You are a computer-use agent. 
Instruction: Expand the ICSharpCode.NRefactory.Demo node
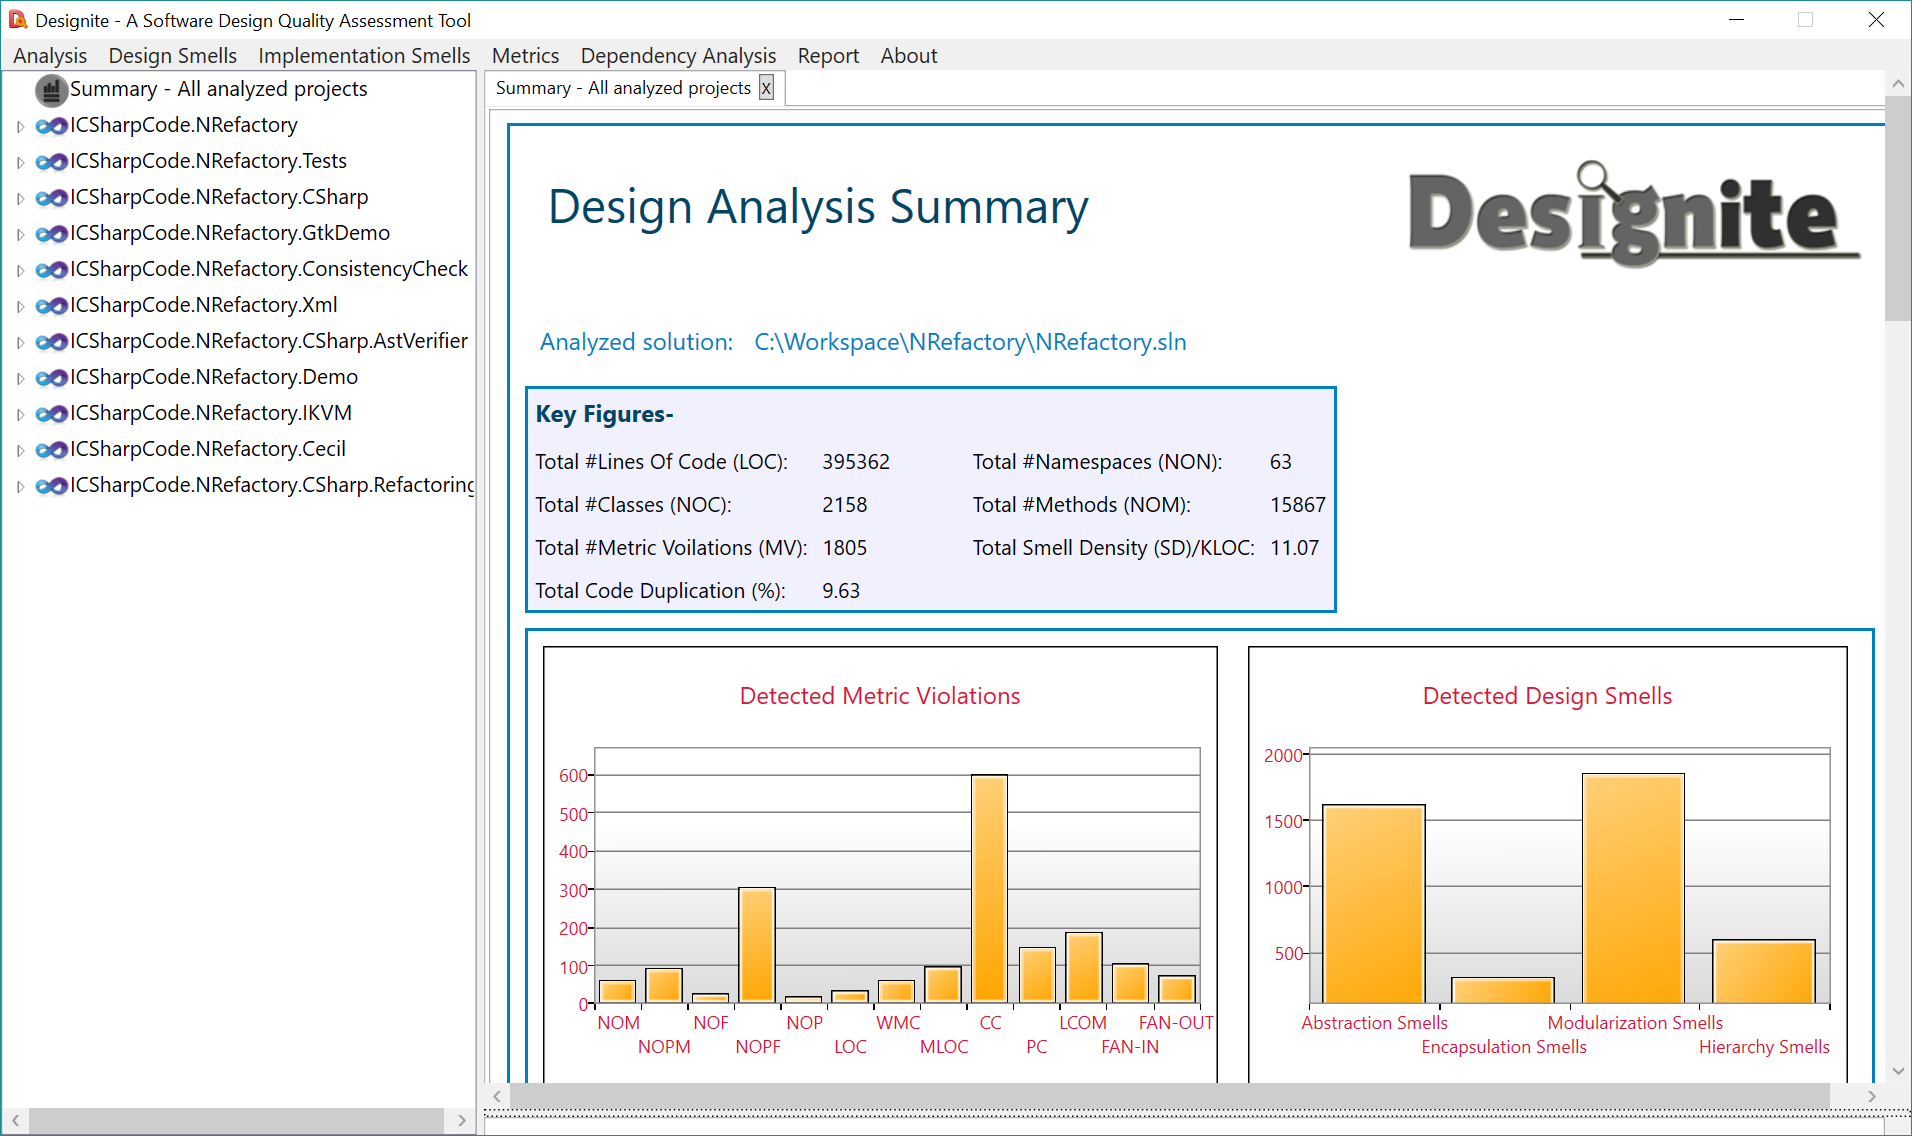coord(20,379)
